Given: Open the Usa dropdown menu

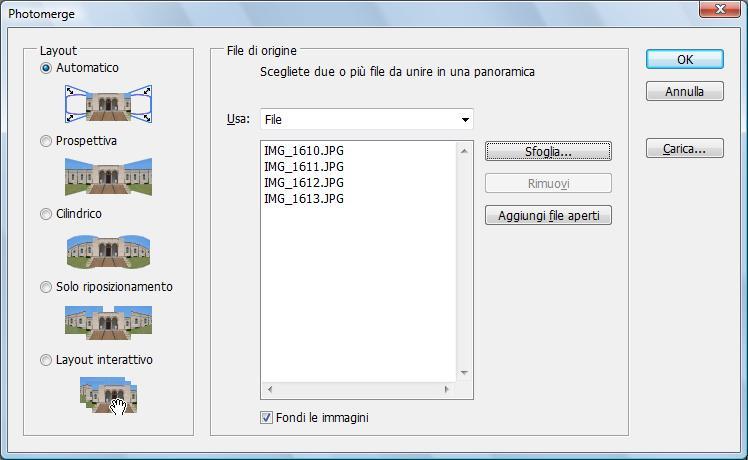Looking at the screenshot, I should coord(366,119).
